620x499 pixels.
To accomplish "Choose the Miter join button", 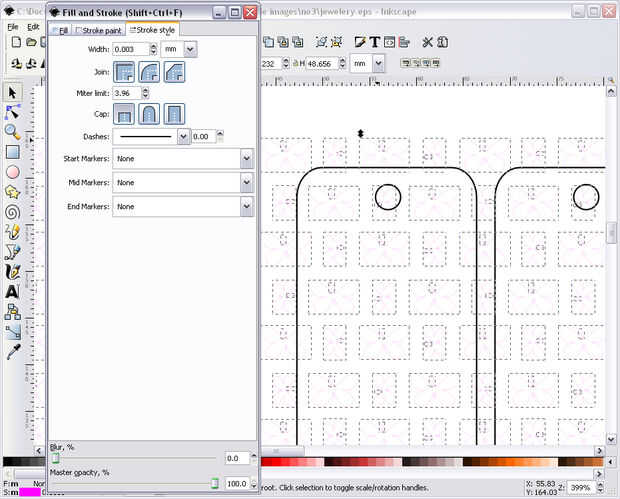I will (x=124, y=72).
